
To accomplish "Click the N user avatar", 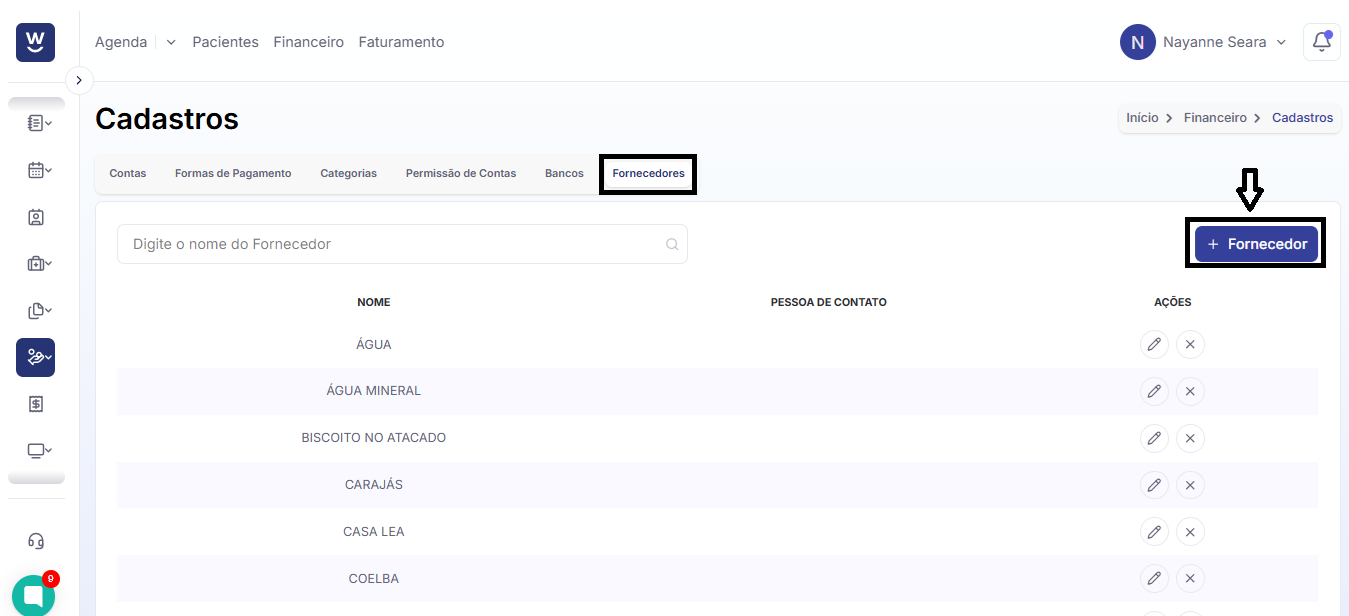I will coord(1138,42).
